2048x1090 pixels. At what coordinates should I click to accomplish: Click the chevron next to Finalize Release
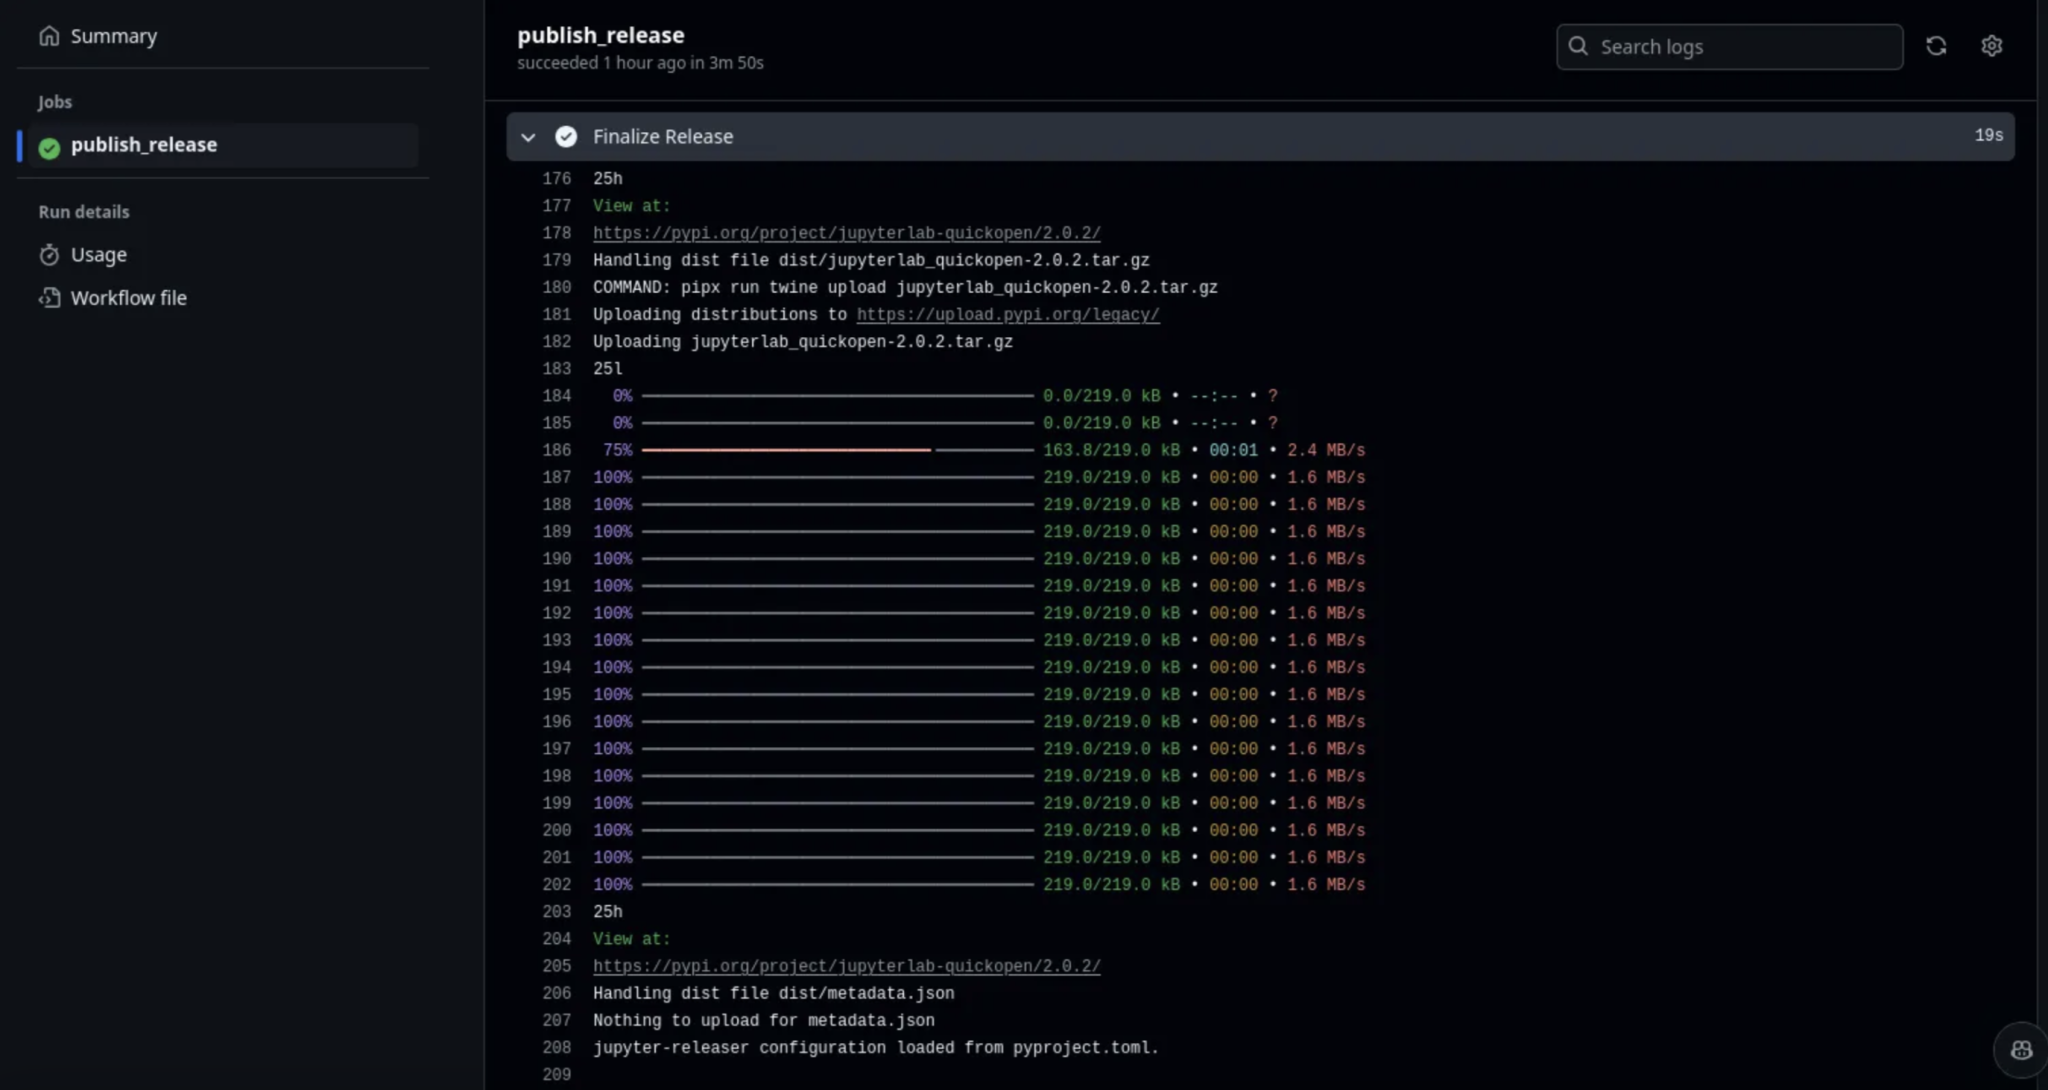tap(527, 135)
